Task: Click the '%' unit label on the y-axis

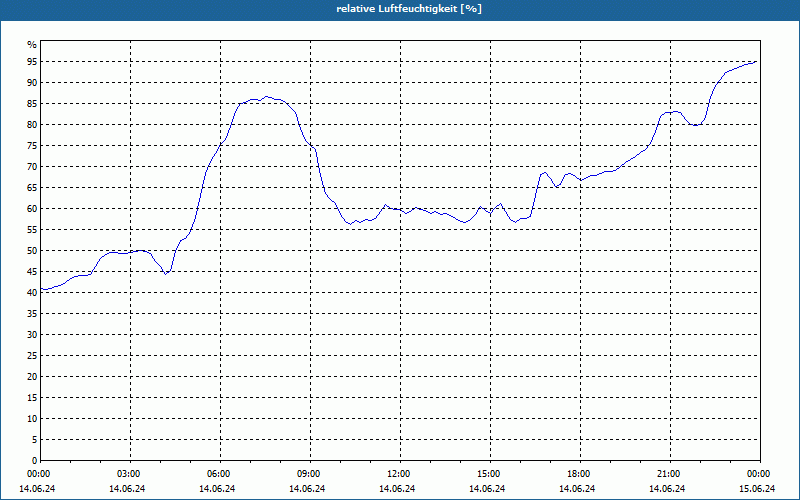Action: (32, 45)
